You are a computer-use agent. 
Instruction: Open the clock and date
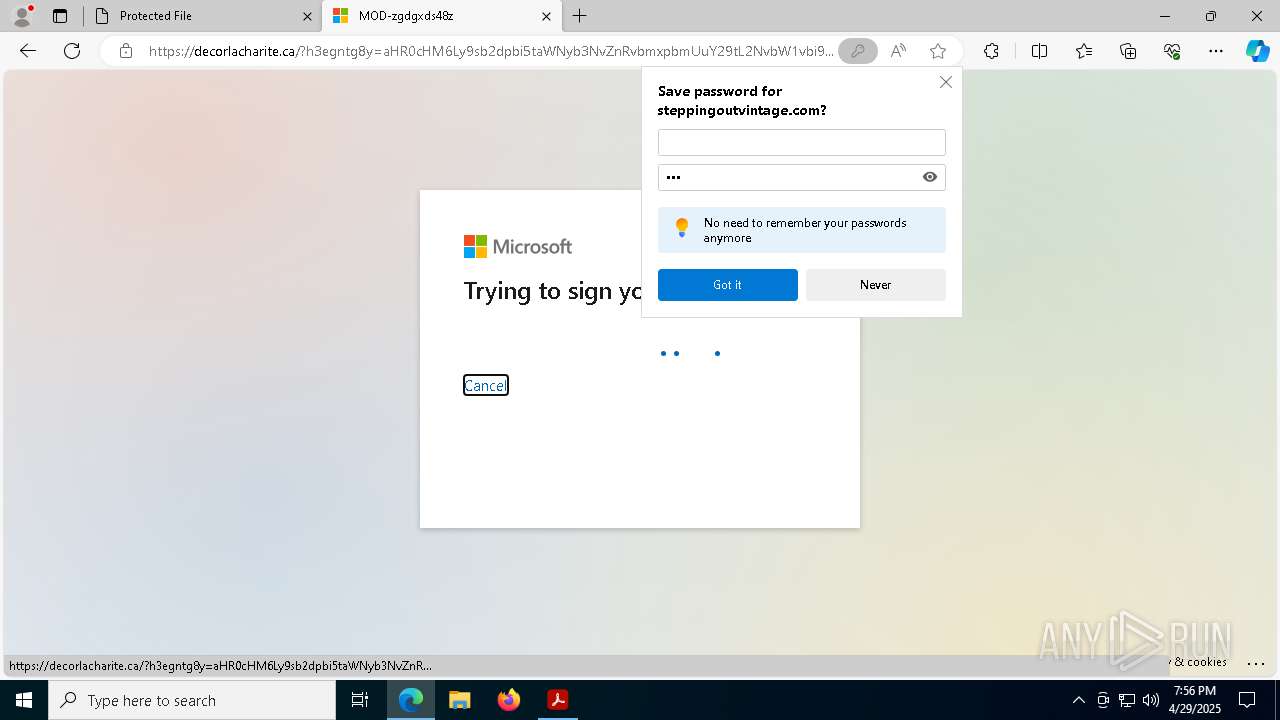(1194, 700)
